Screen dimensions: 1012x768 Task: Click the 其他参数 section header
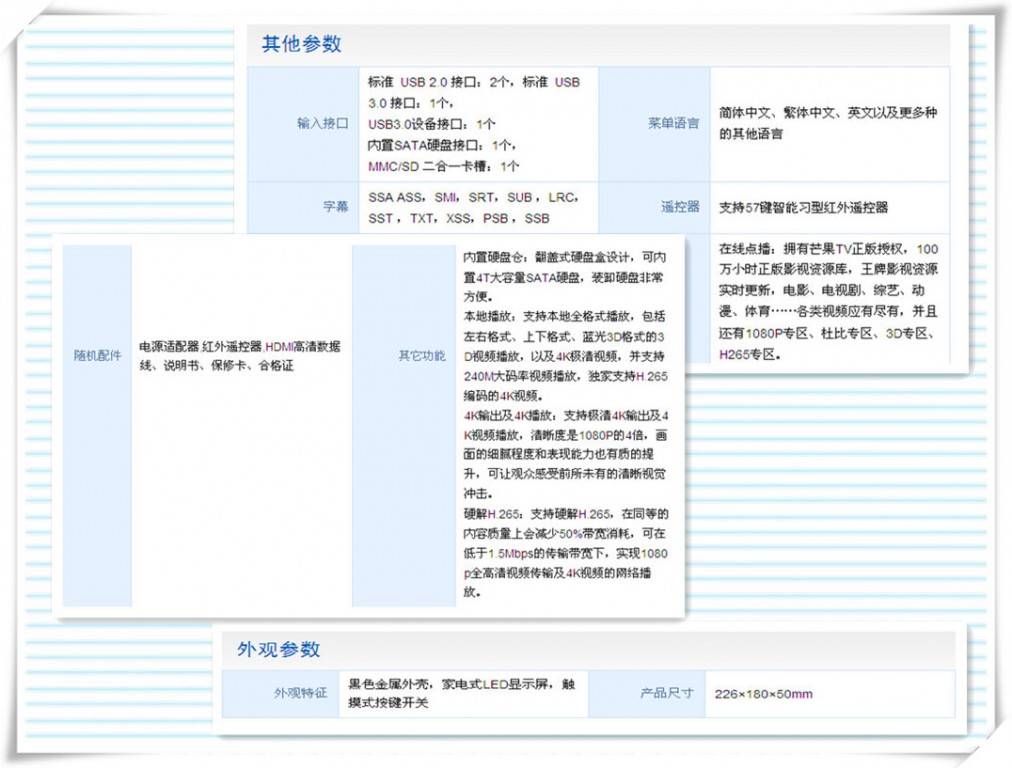click(303, 43)
